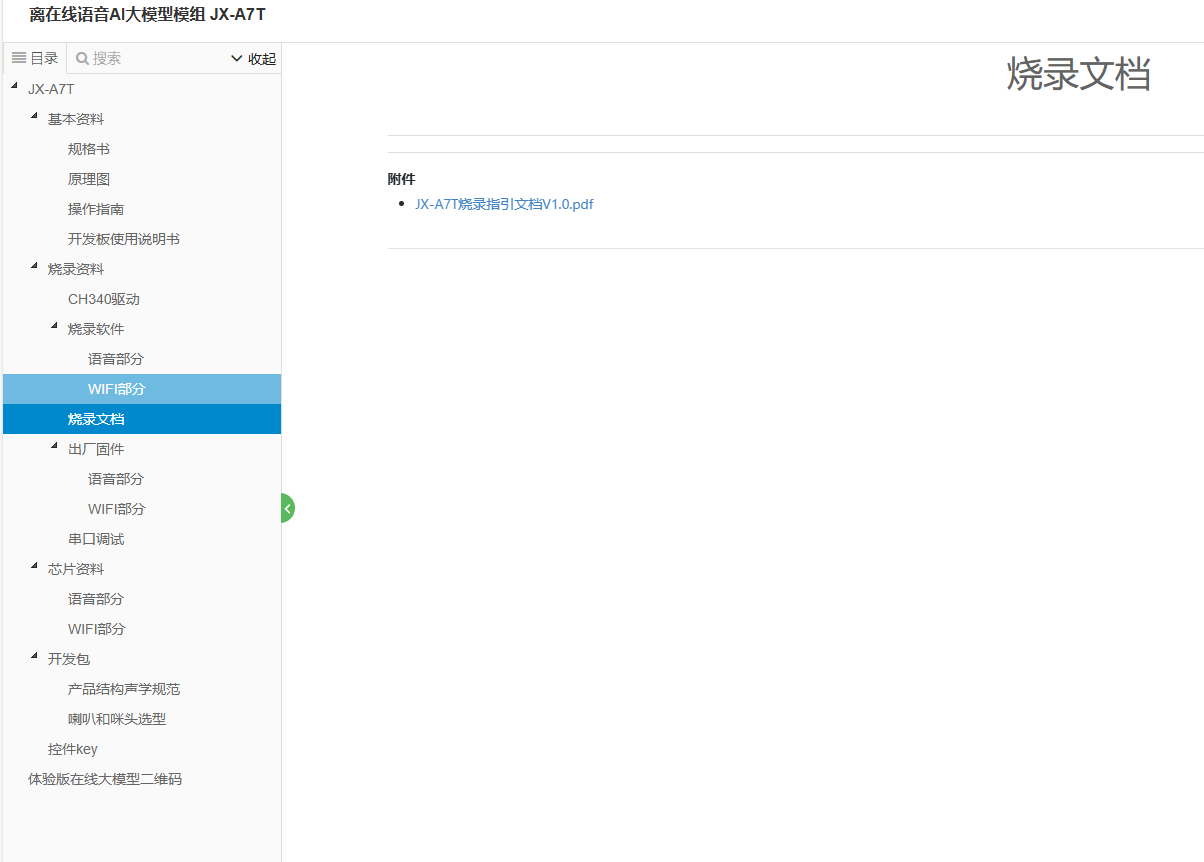The width and height of the screenshot is (1204, 862).
Task: Select CH340驱动 in the tree
Action: [104, 299]
